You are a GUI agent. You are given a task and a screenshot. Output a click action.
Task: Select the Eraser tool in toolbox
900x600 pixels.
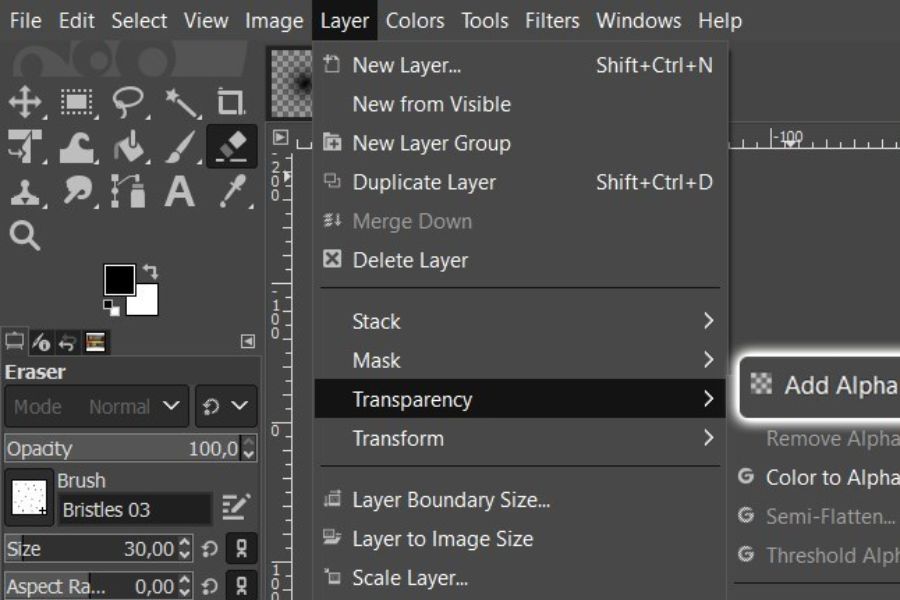click(231, 146)
